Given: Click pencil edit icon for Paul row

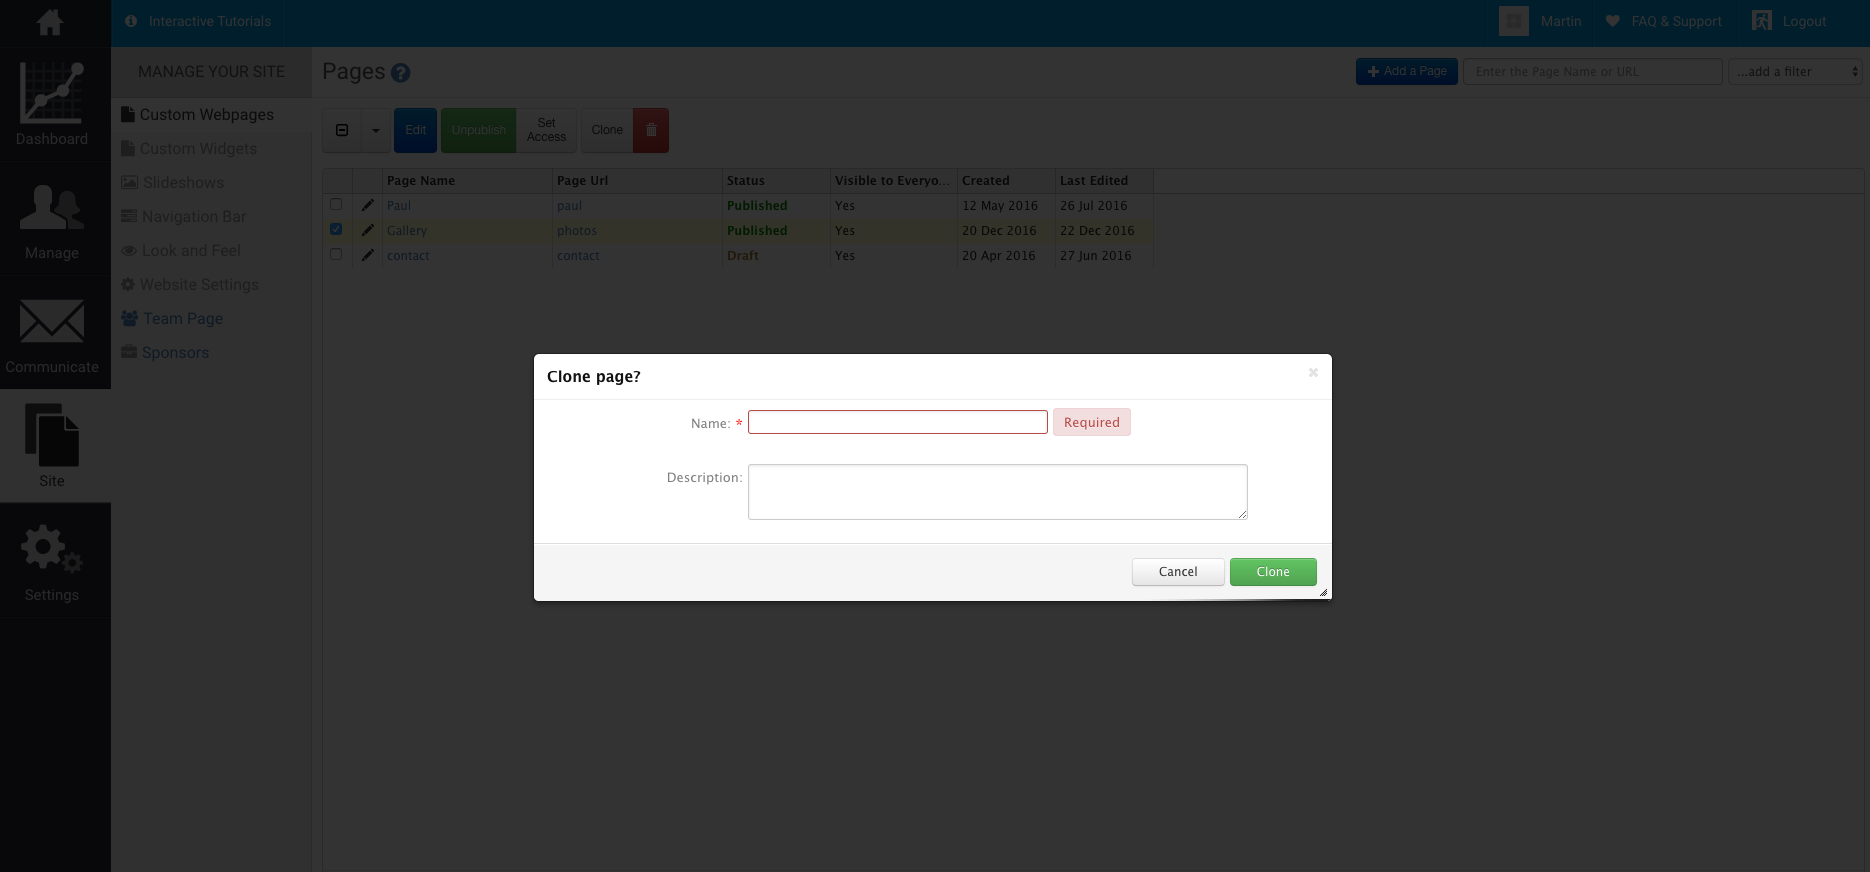Looking at the screenshot, I should click(x=368, y=205).
